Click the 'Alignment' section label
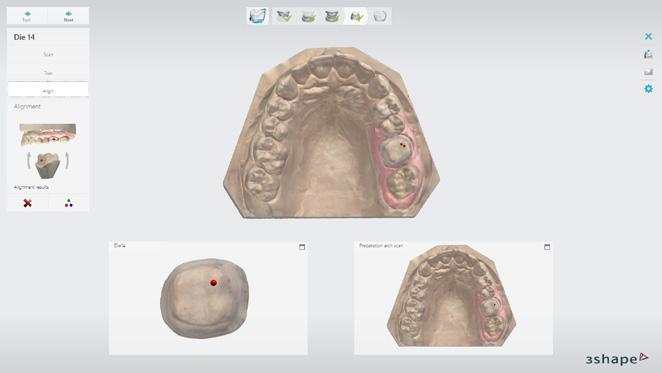The height and width of the screenshot is (373, 662). pos(27,106)
